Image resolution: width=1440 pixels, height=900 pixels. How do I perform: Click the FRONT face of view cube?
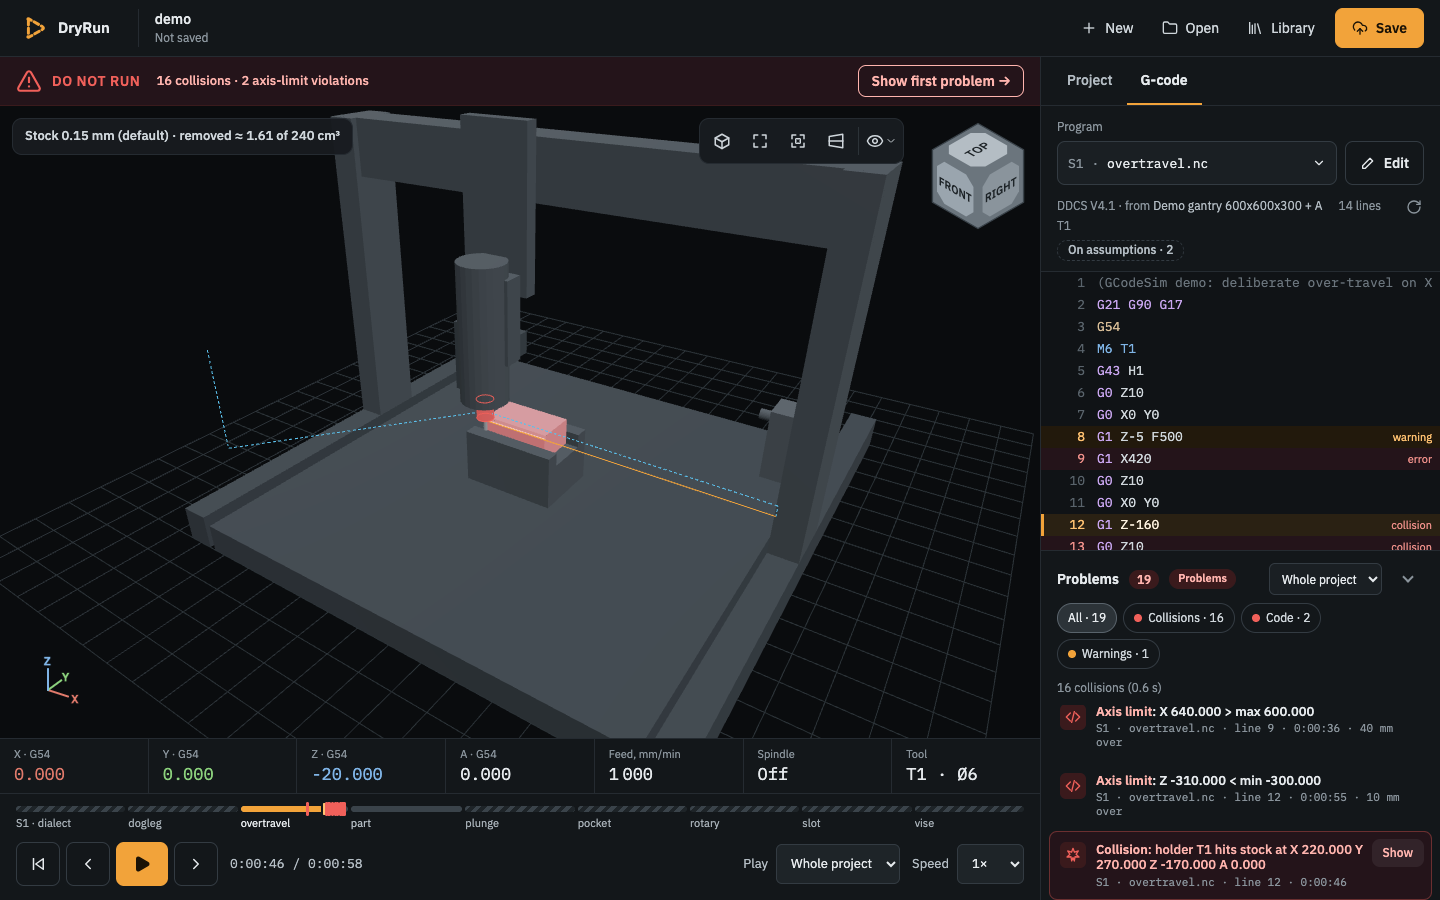click(954, 188)
